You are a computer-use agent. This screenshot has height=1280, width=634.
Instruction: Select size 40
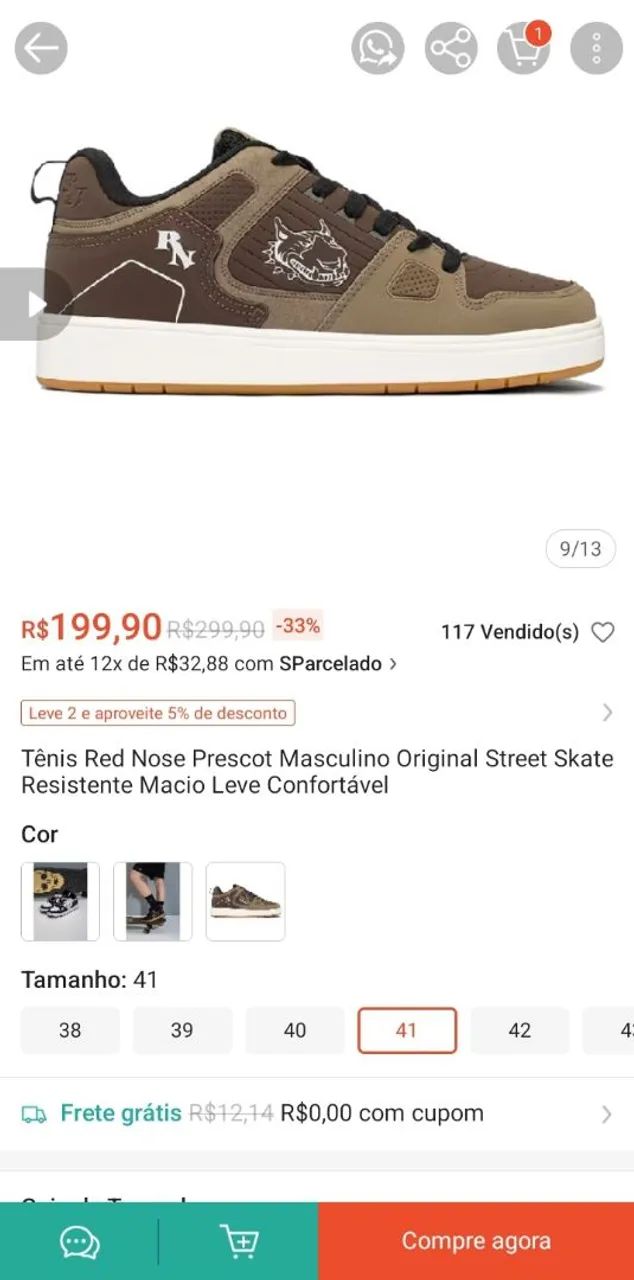tap(295, 1030)
